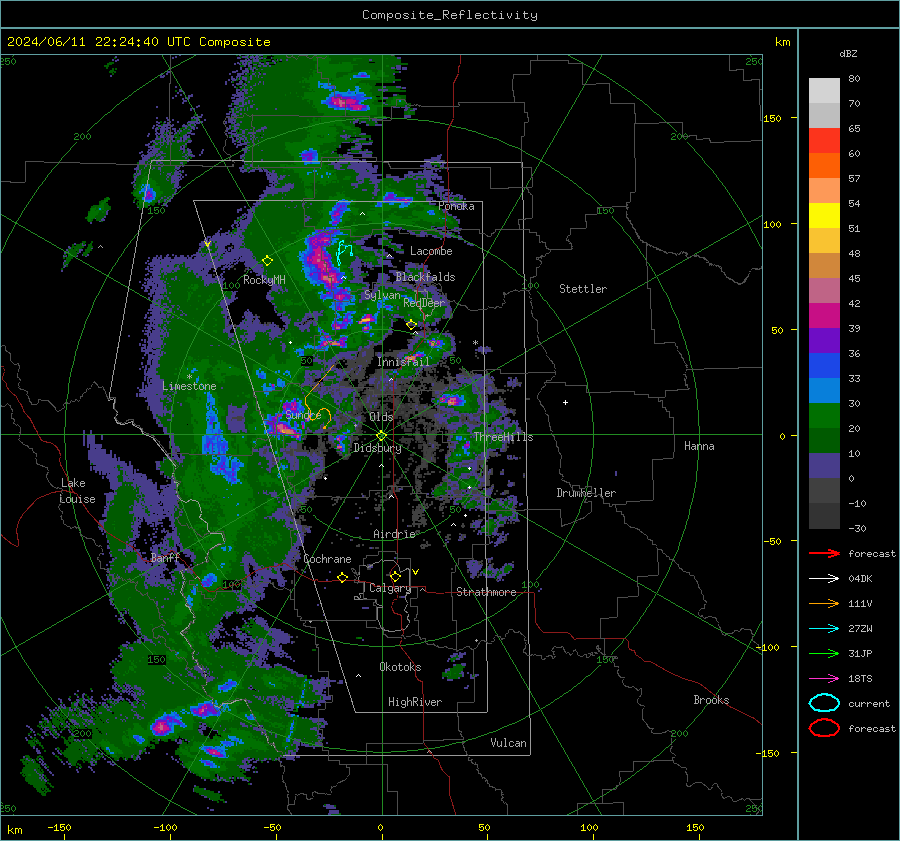The height and width of the screenshot is (841, 900).
Task: Click the RockyMH label
Action: [264, 280]
